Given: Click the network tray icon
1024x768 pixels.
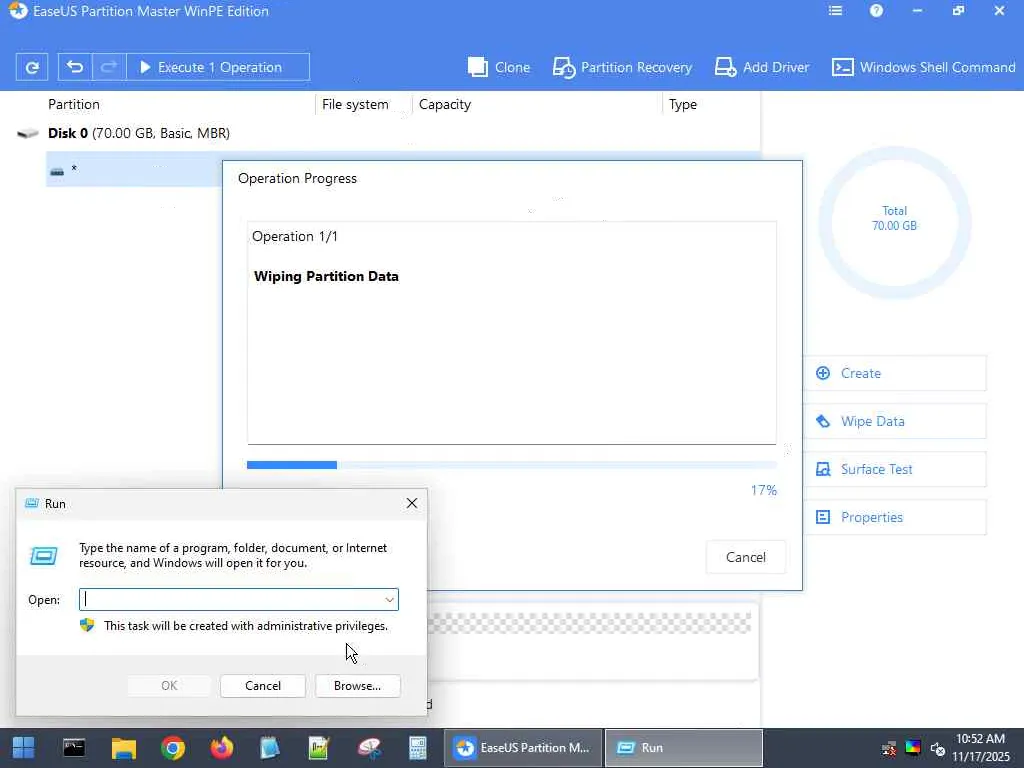Looking at the screenshot, I should (889, 748).
